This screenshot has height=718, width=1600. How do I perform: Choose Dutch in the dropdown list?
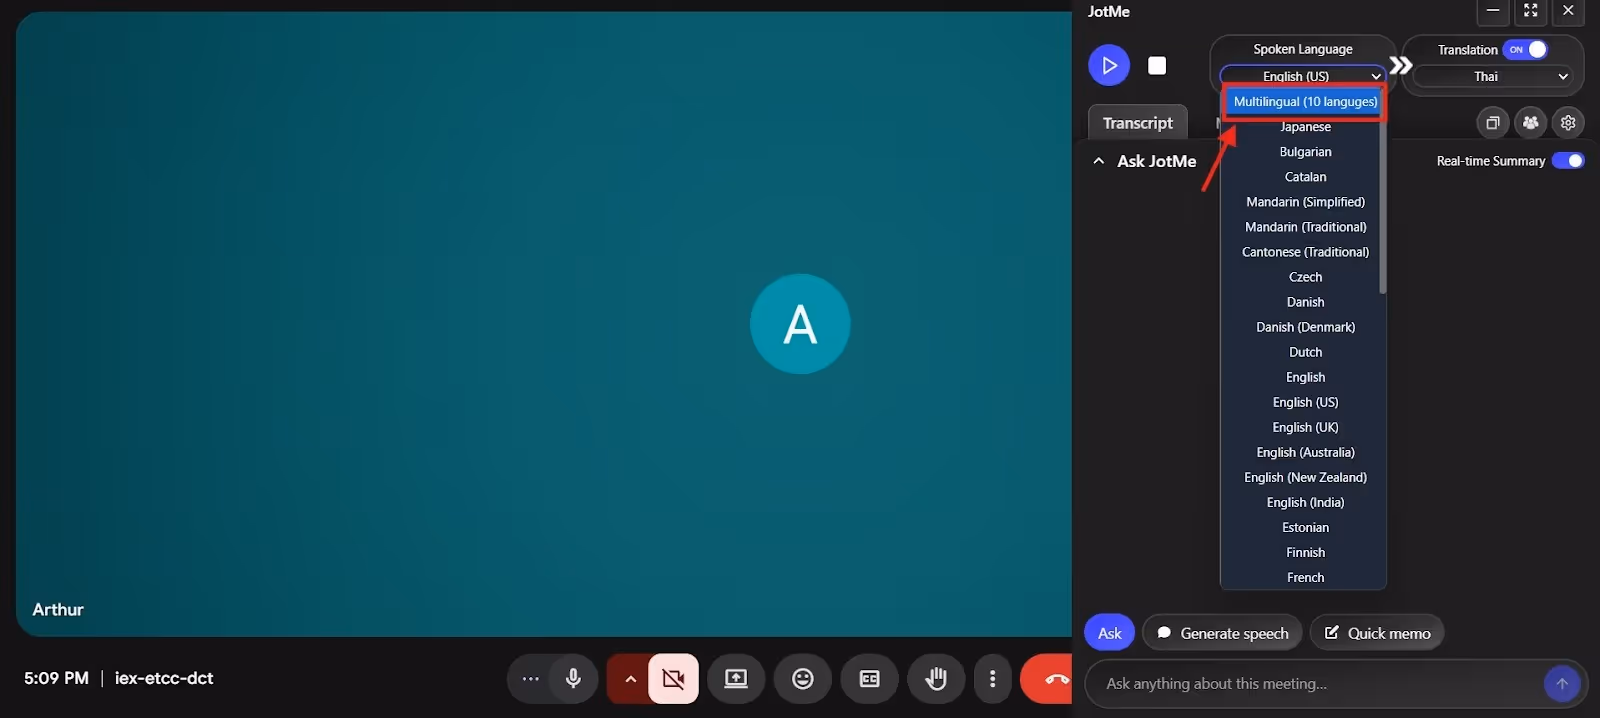[1305, 352]
